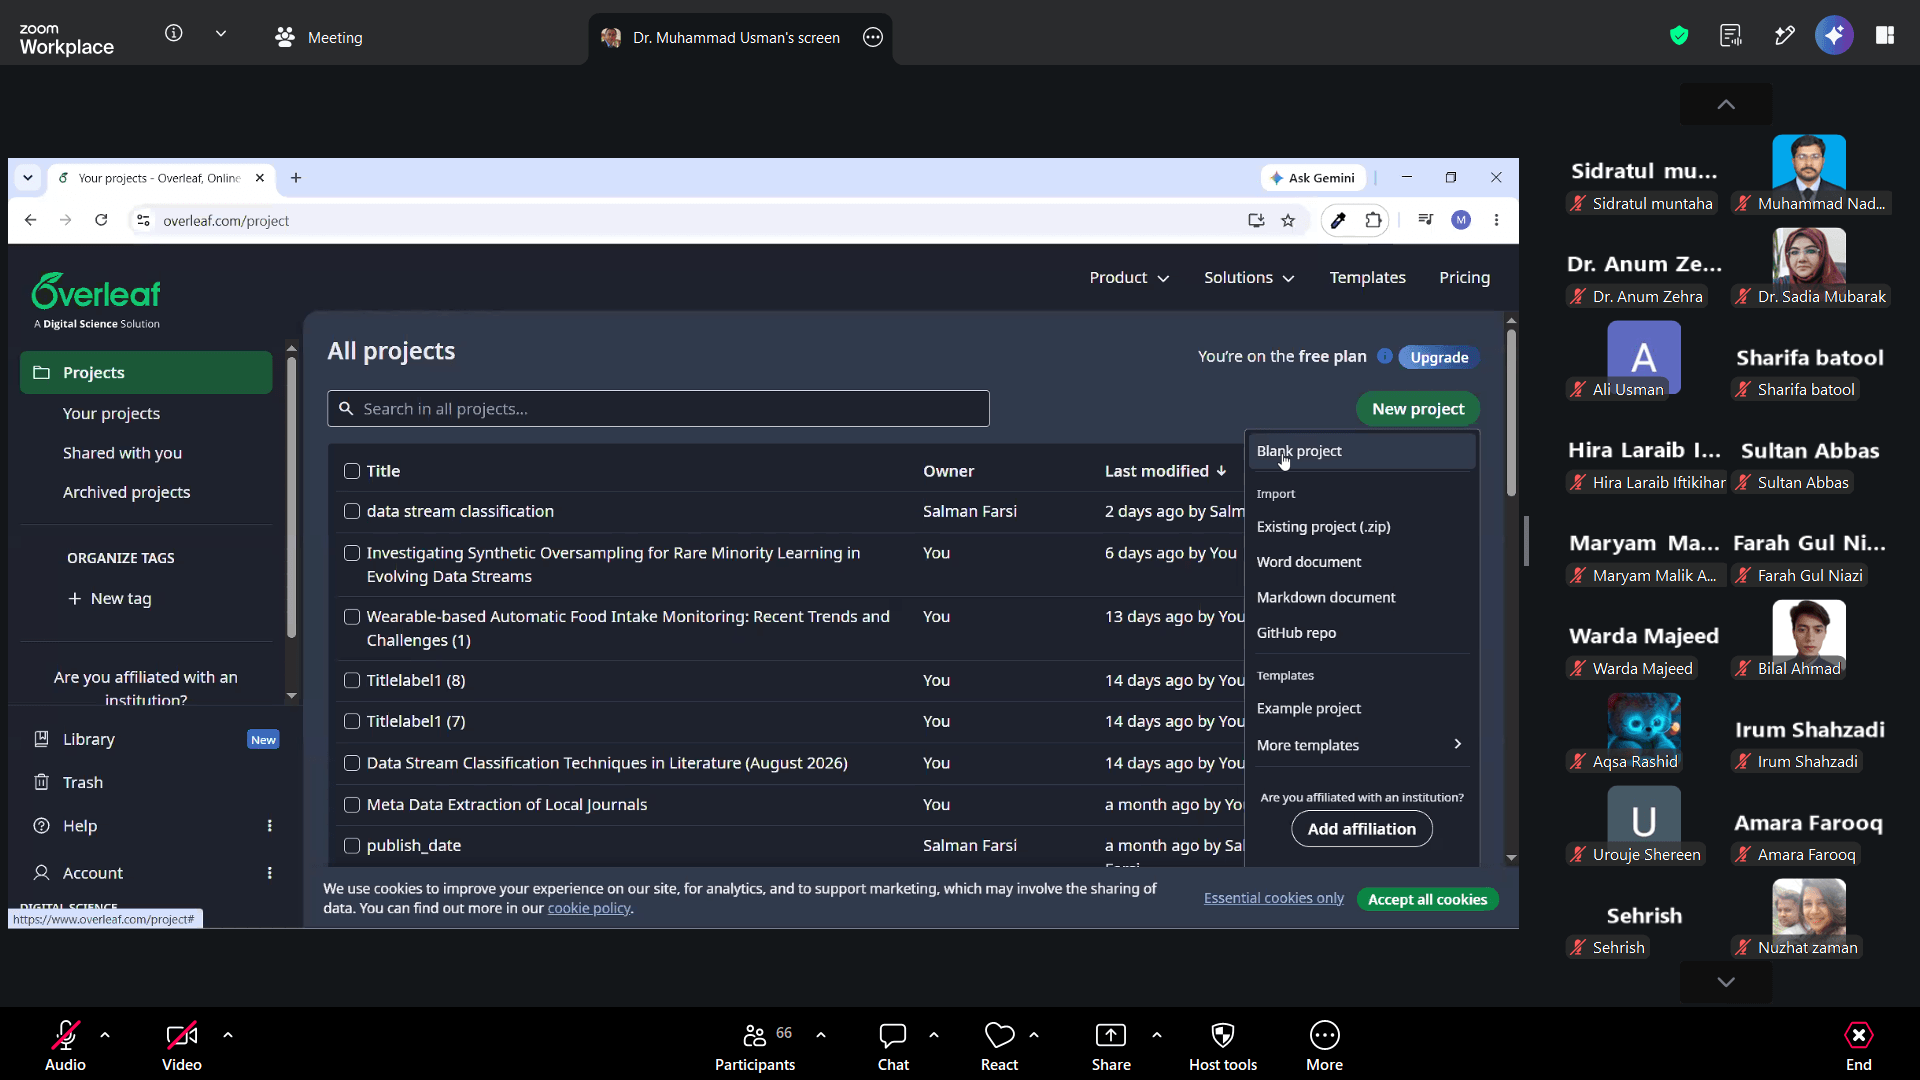Image resolution: width=1920 pixels, height=1080 pixels.
Task: Click the Add affiliation button
Action: coord(1362,829)
